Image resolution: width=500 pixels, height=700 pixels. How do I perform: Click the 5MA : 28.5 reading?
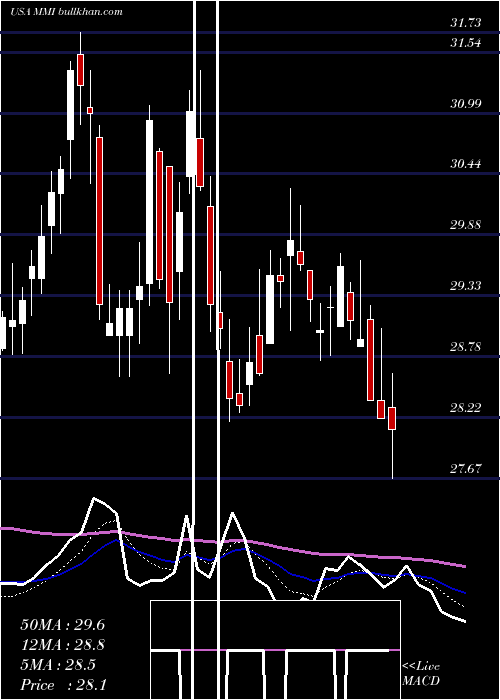tap(58, 665)
